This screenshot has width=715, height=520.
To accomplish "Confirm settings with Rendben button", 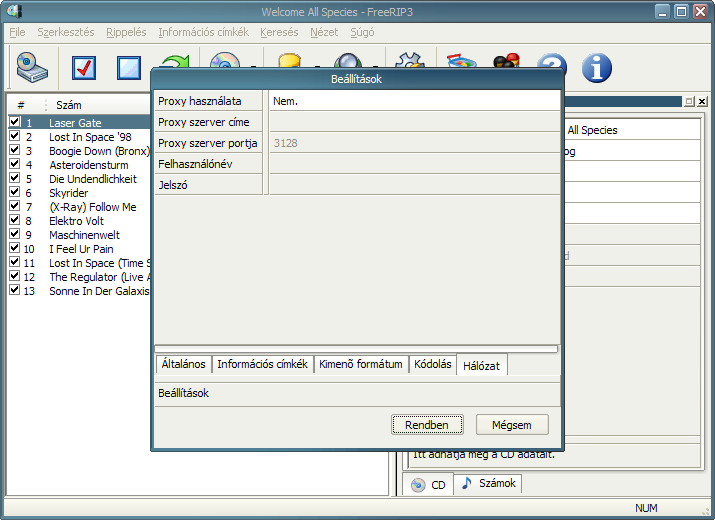I will coord(427,425).
